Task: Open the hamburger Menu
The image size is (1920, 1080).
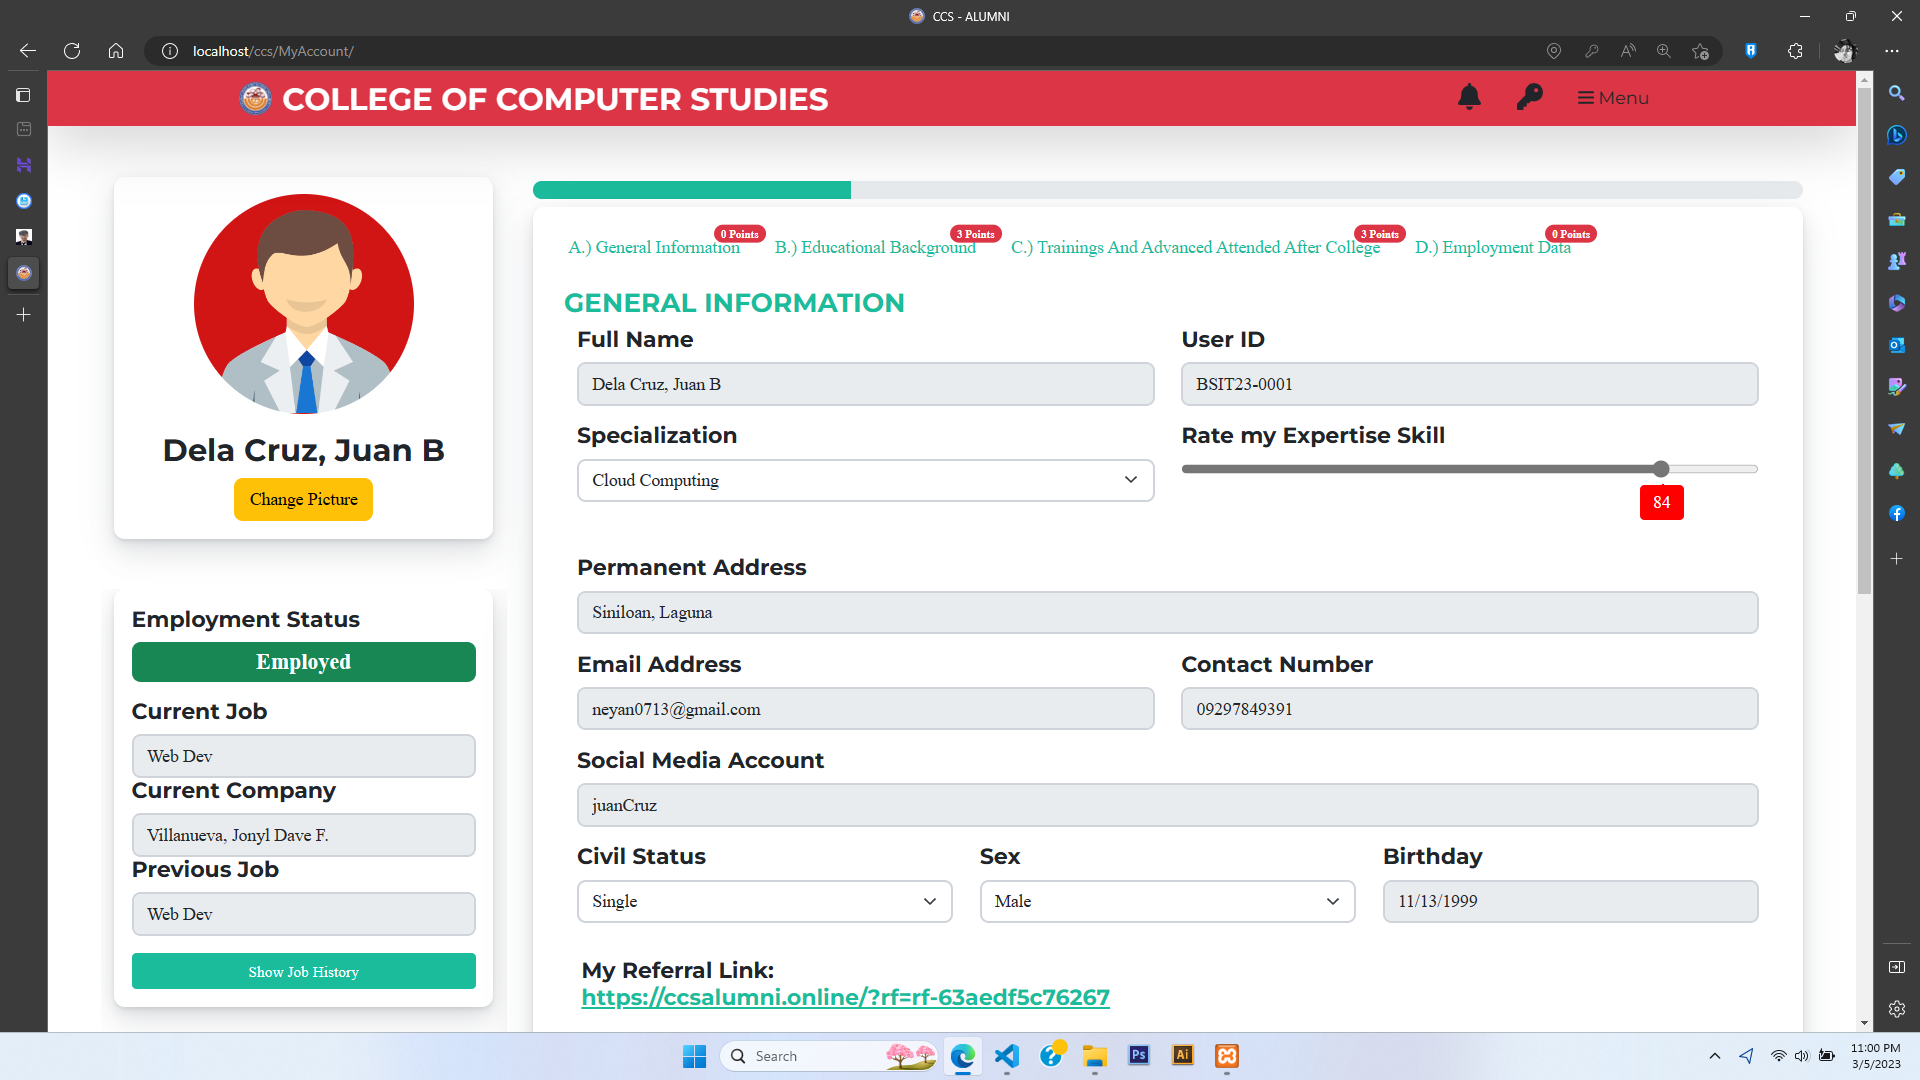Action: click(1613, 98)
